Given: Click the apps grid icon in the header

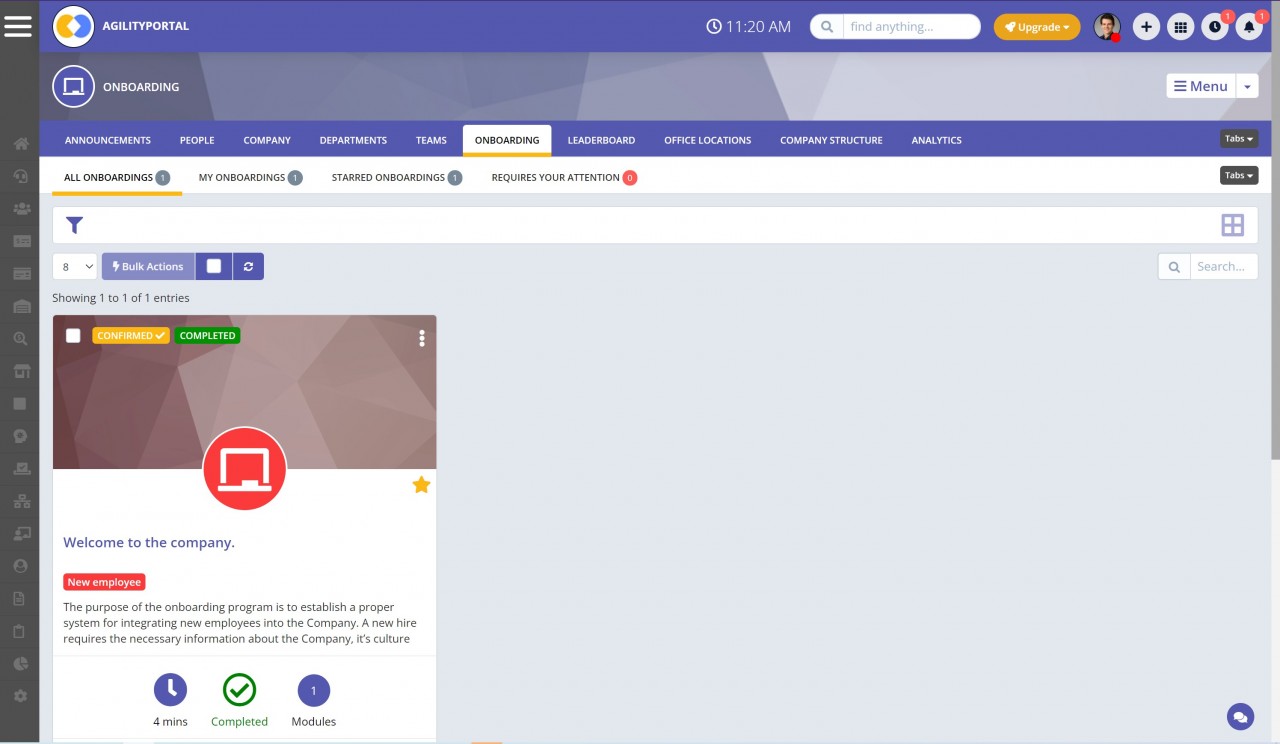Looking at the screenshot, I should click(x=1180, y=26).
